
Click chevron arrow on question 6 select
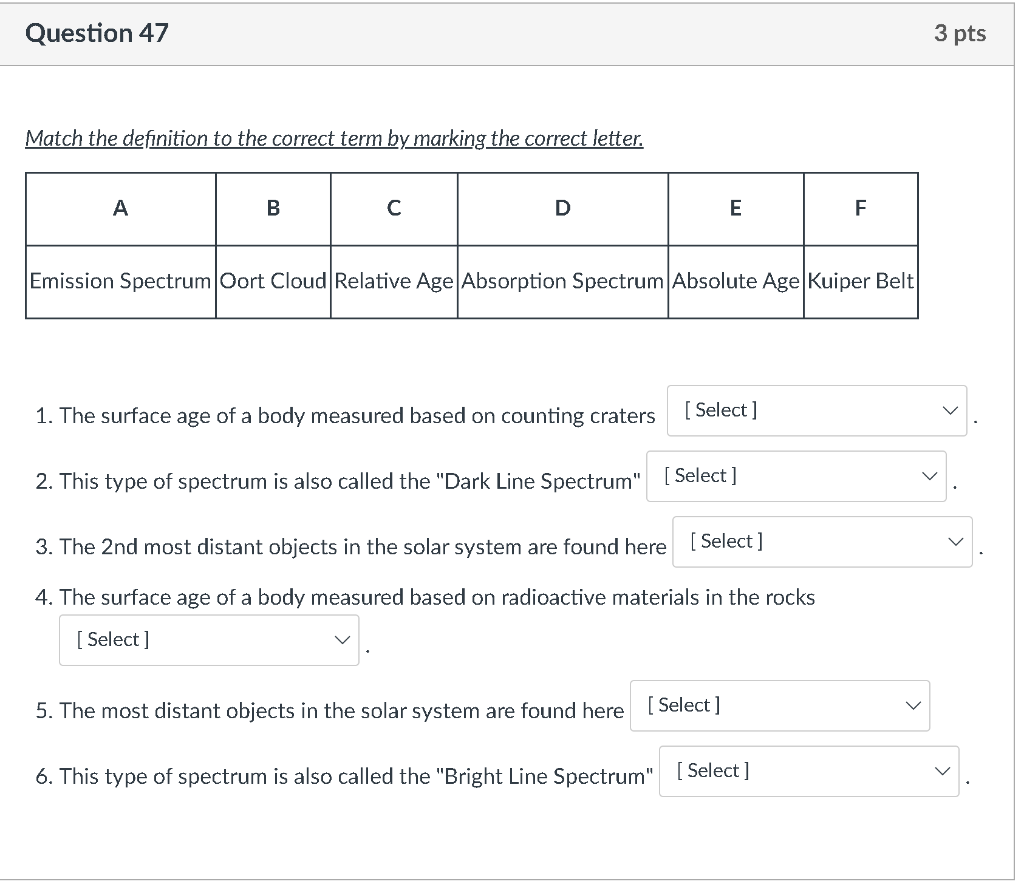pos(942,771)
